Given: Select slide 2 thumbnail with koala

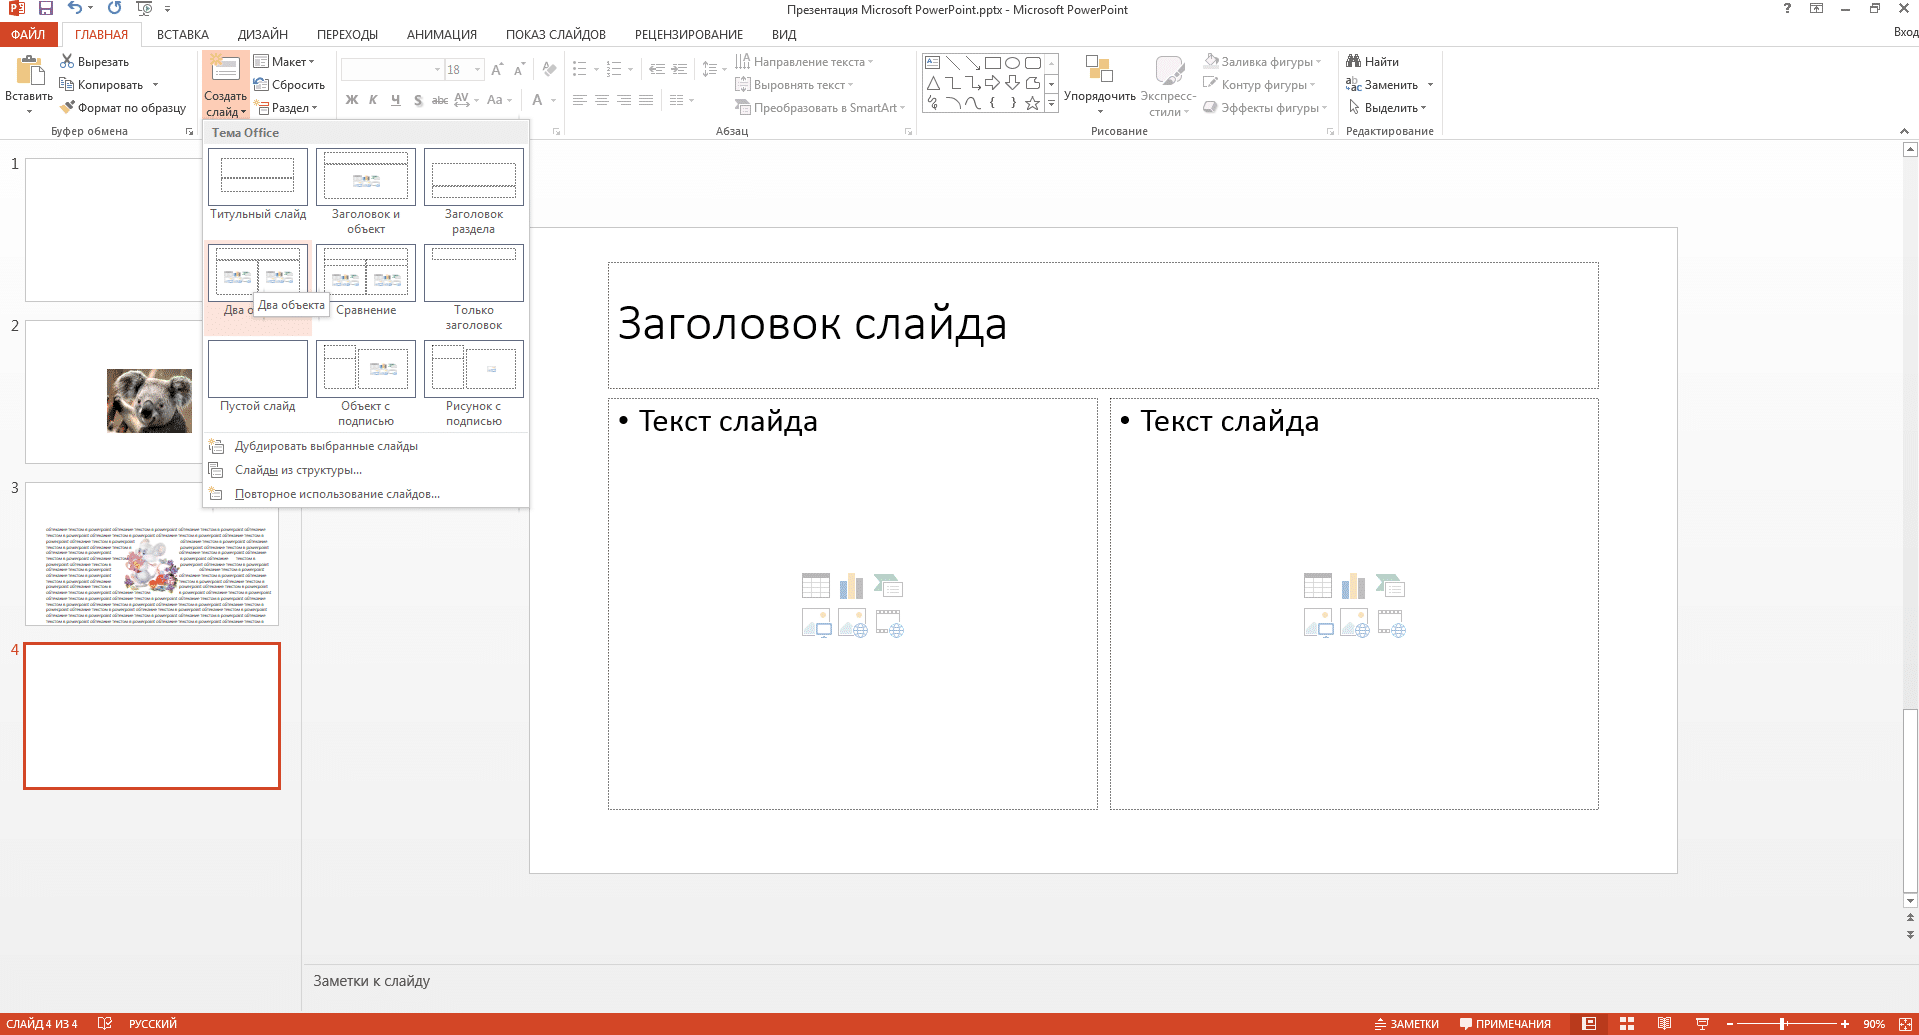Looking at the screenshot, I should click(x=150, y=392).
